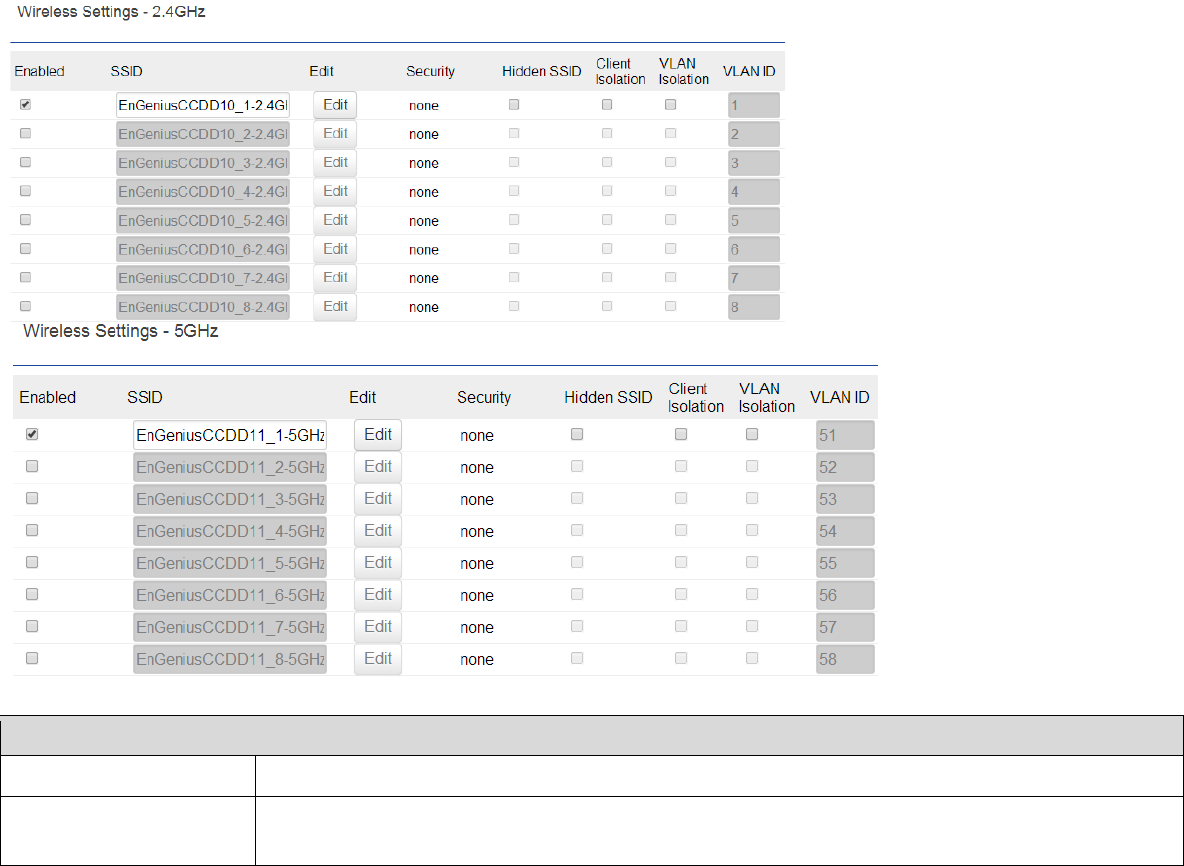Toggle VLAN Isolation for EnGeniusCCDD10_8-2.4GHz

coord(671,307)
